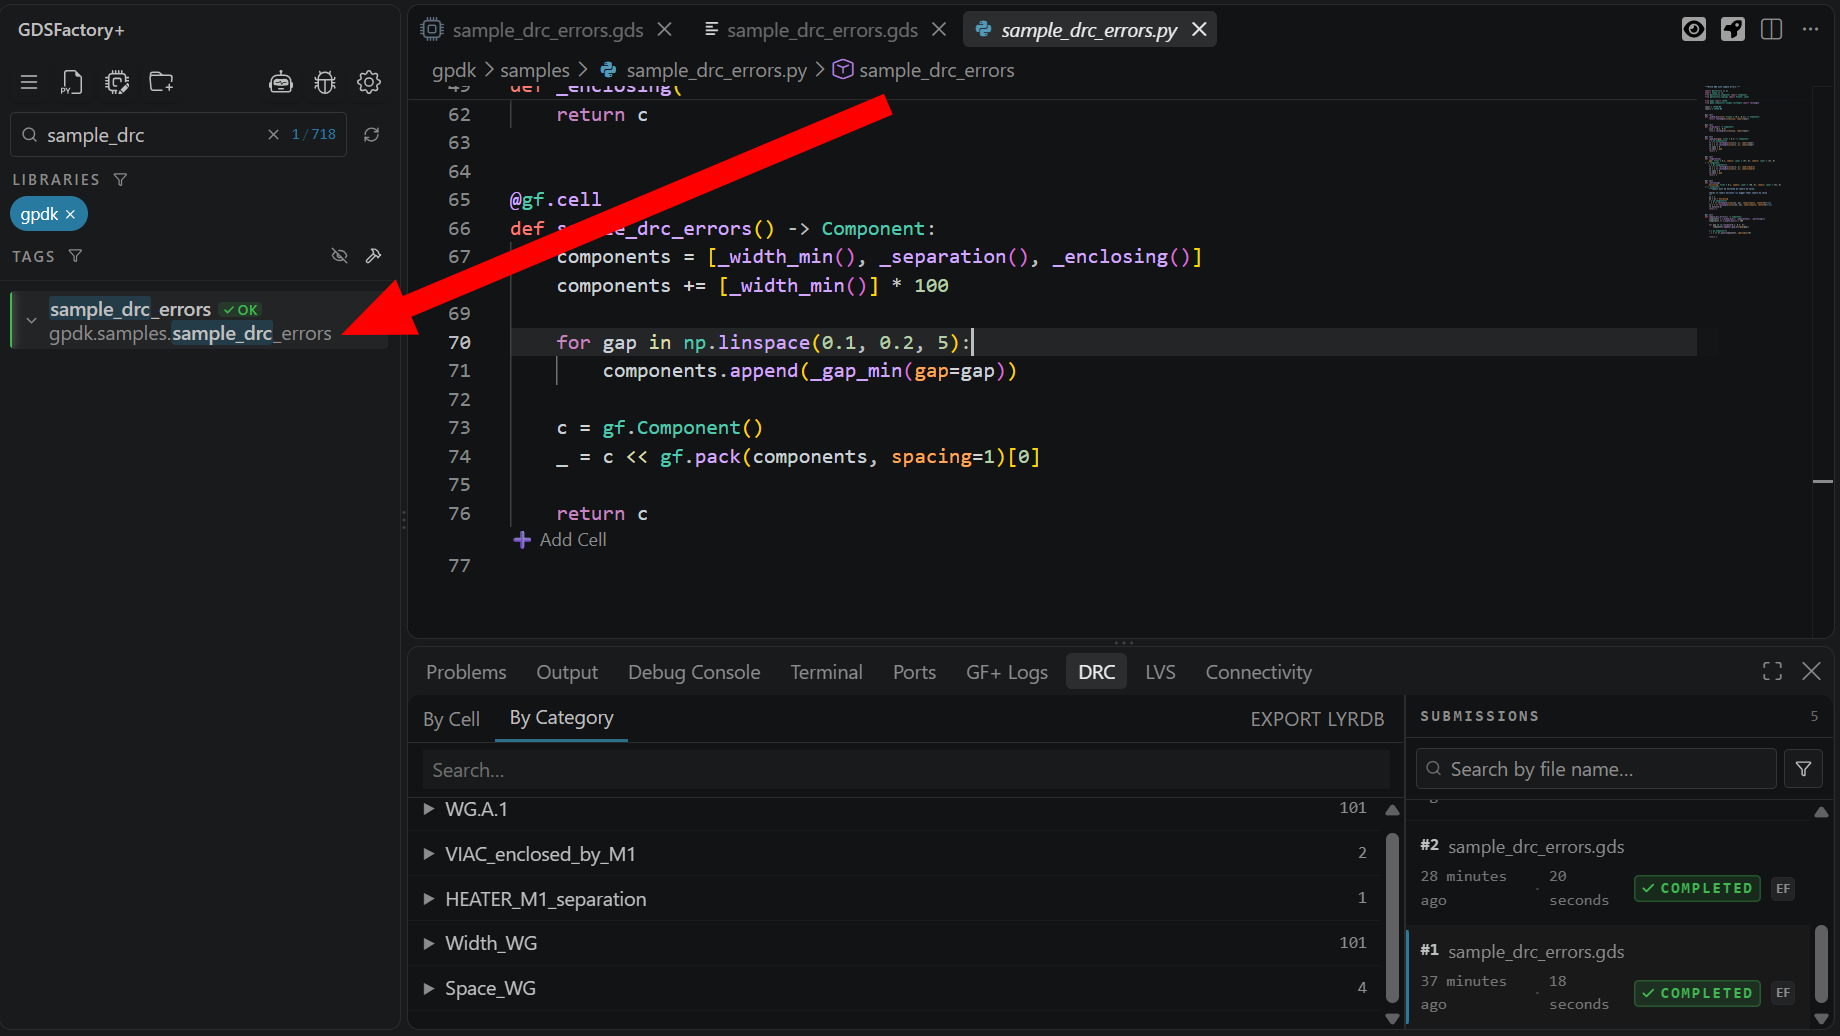Close the sample_drc_errors.py tab
The image size is (1840, 1036).
click(1199, 30)
